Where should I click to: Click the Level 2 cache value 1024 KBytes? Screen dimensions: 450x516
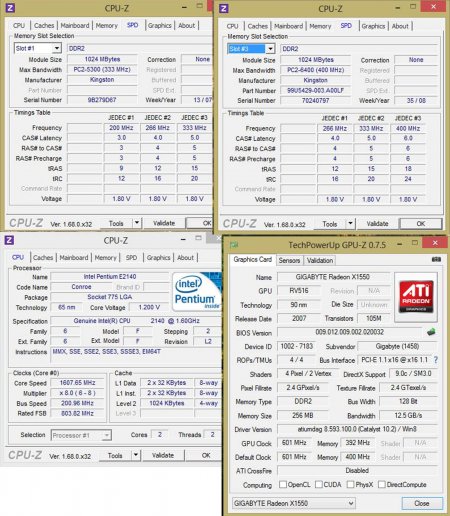click(167, 403)
